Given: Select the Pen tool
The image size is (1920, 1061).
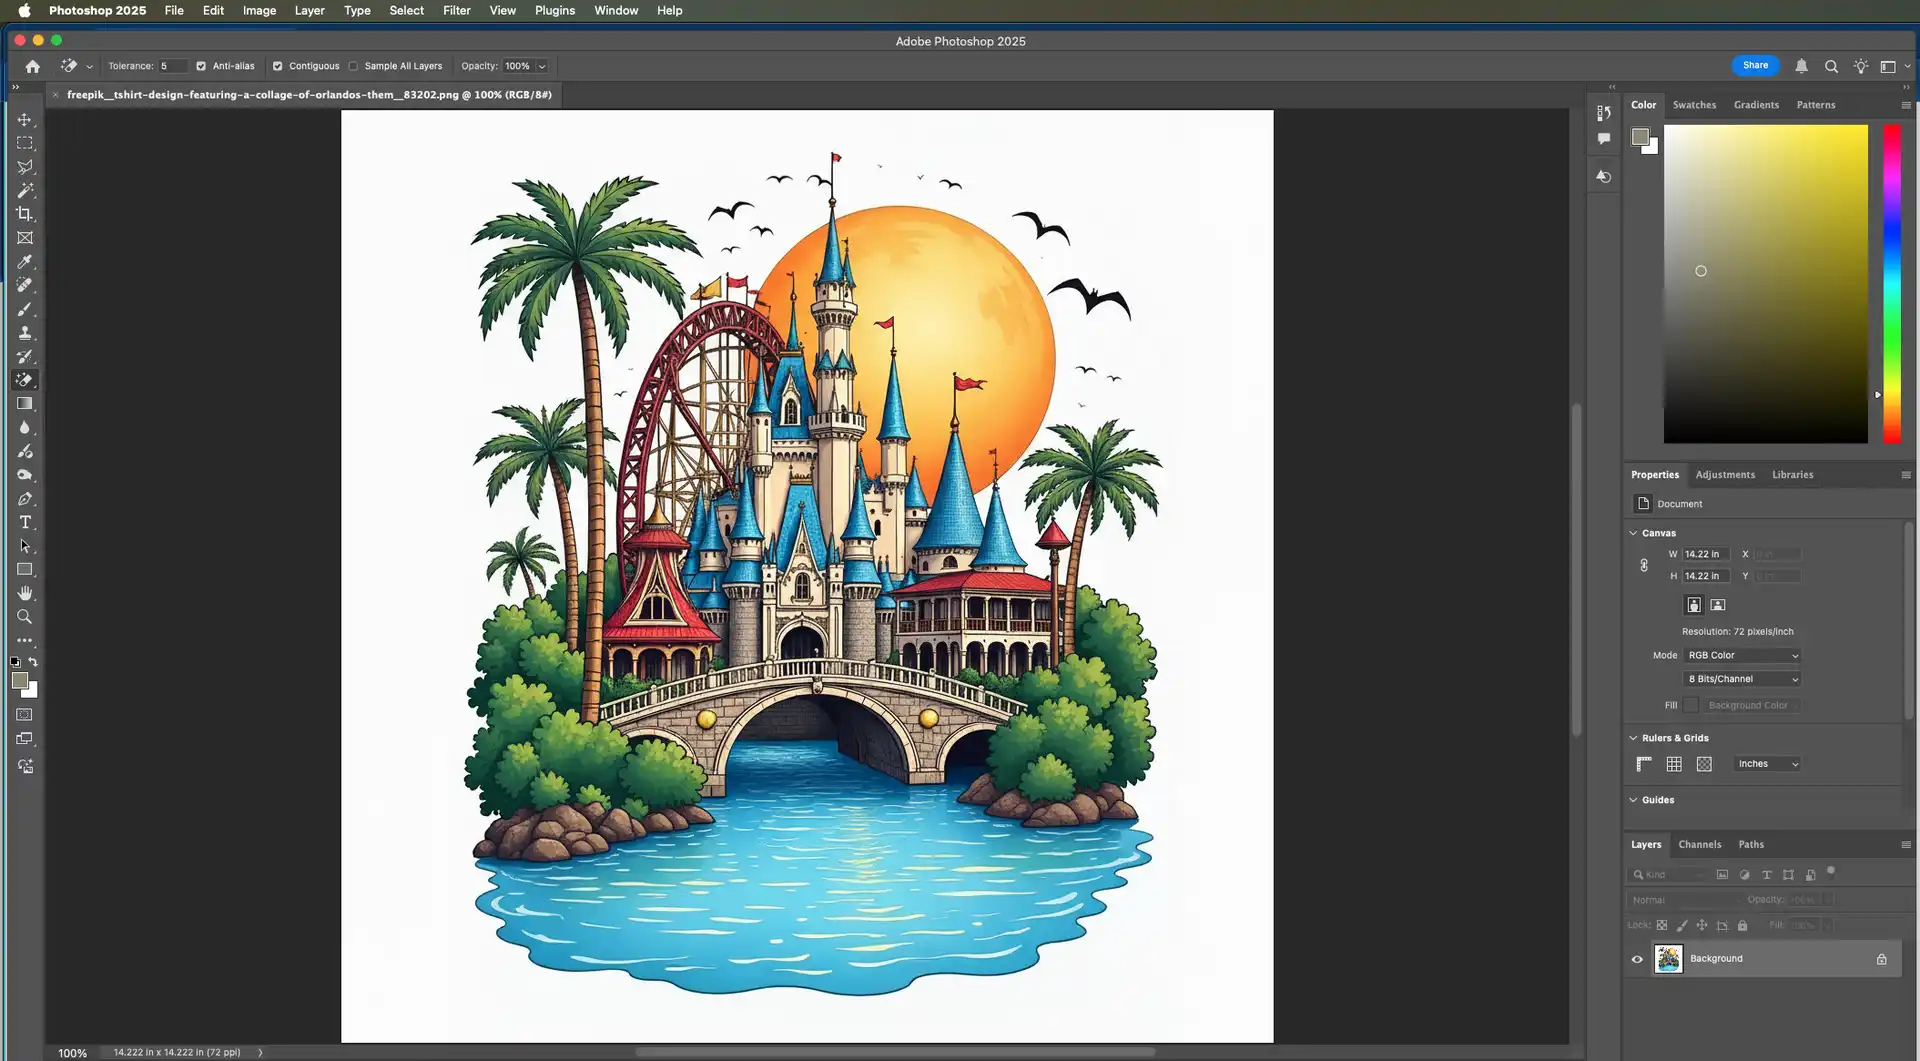Looking at the screenshot, I should (x=25, y=499).
